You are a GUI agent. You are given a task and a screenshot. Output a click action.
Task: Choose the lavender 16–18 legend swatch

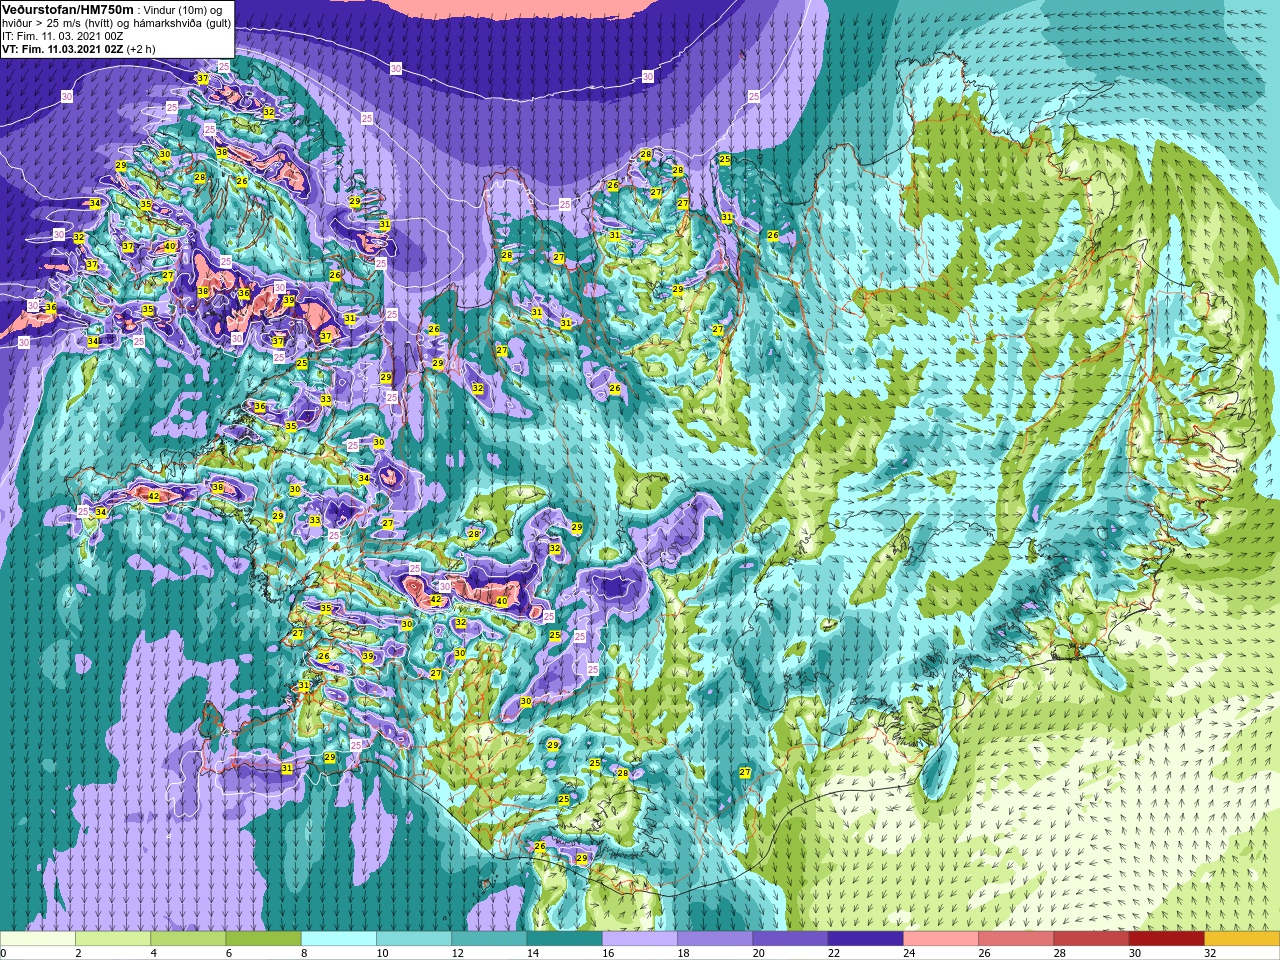click(640, 939)
